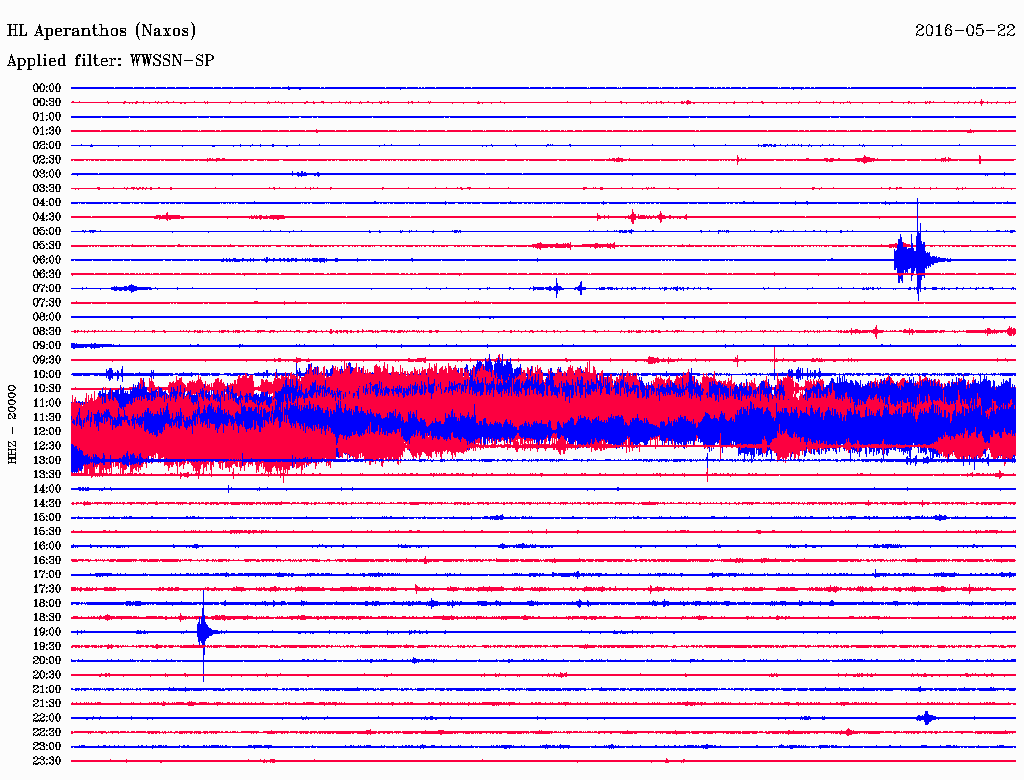1024x780 pixels.
Task: Select the 04:30 time label
Action: (47, 217)
